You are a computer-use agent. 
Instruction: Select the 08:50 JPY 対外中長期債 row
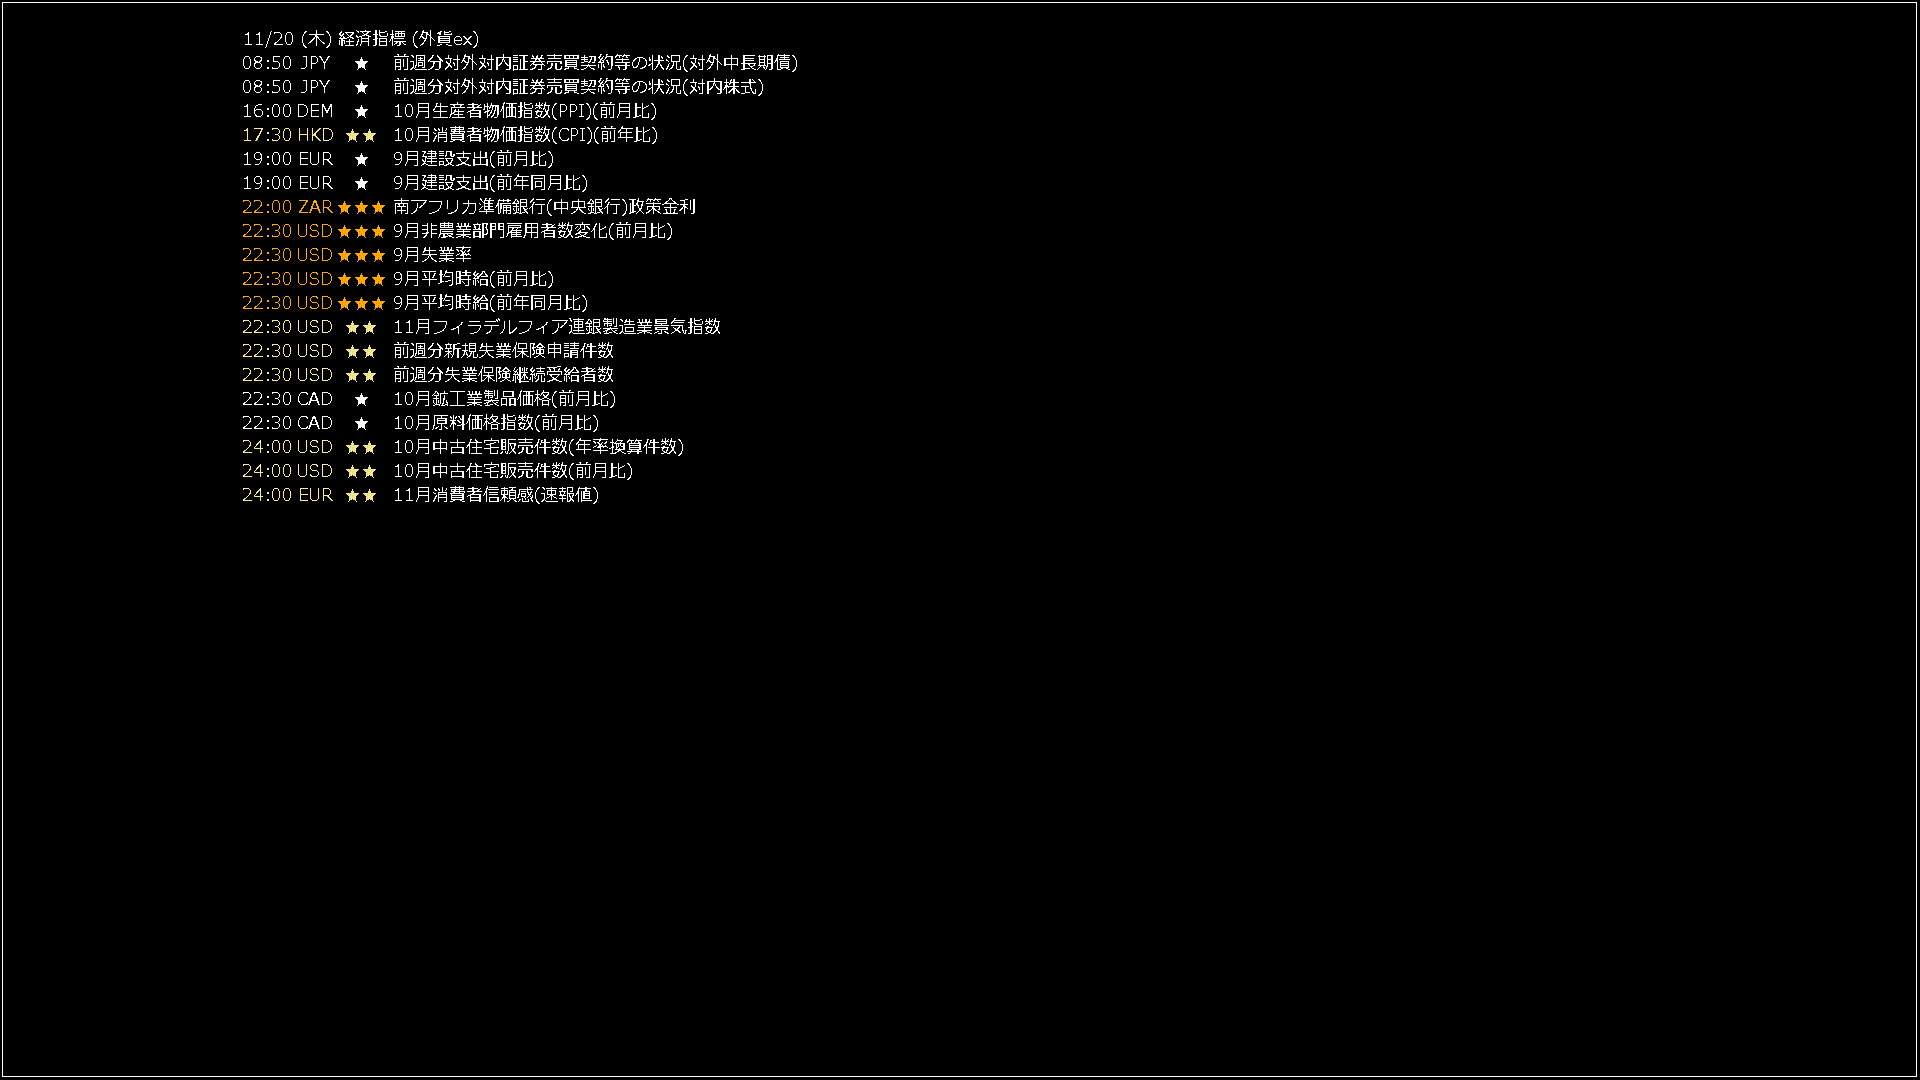(520, 63)
